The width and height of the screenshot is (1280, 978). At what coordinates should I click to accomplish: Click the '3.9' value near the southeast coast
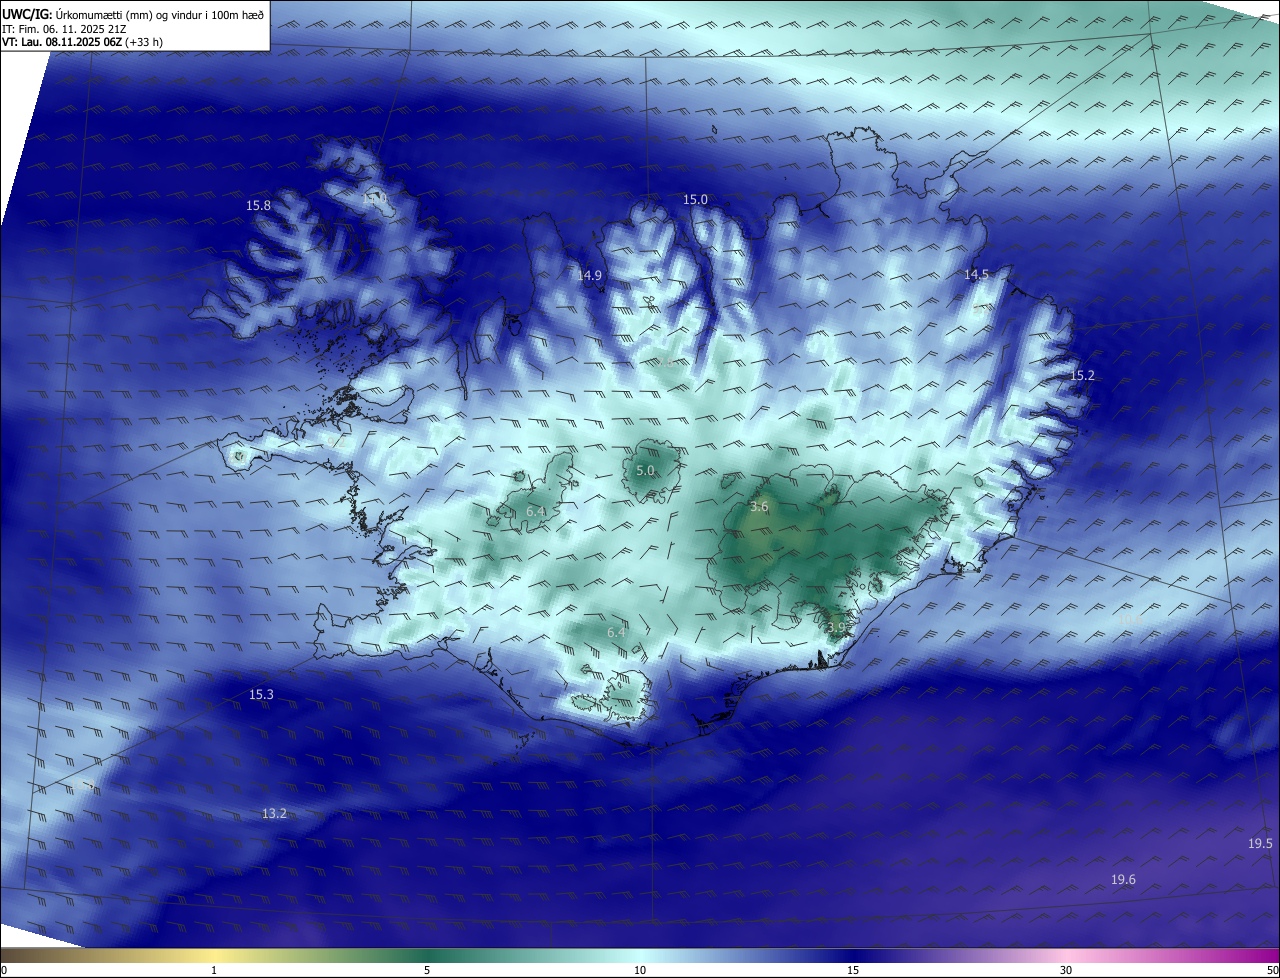[x=836, y=627]
